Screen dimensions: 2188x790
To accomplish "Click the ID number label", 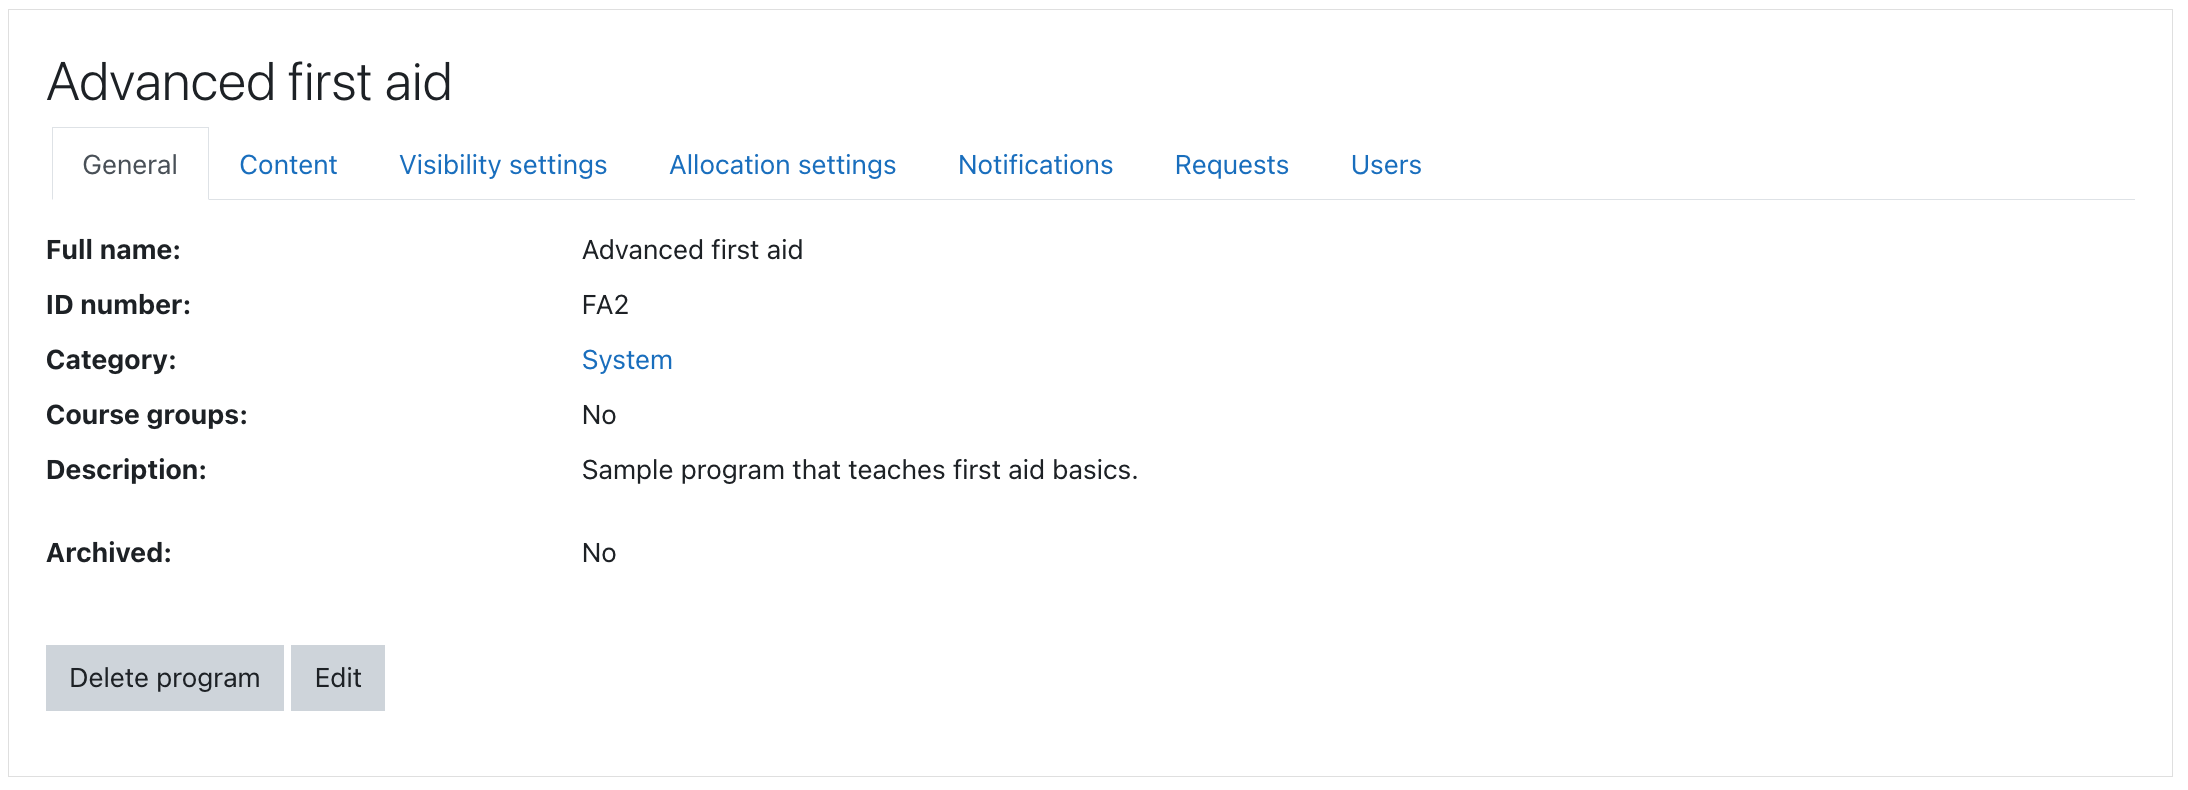I will point(118,305).
